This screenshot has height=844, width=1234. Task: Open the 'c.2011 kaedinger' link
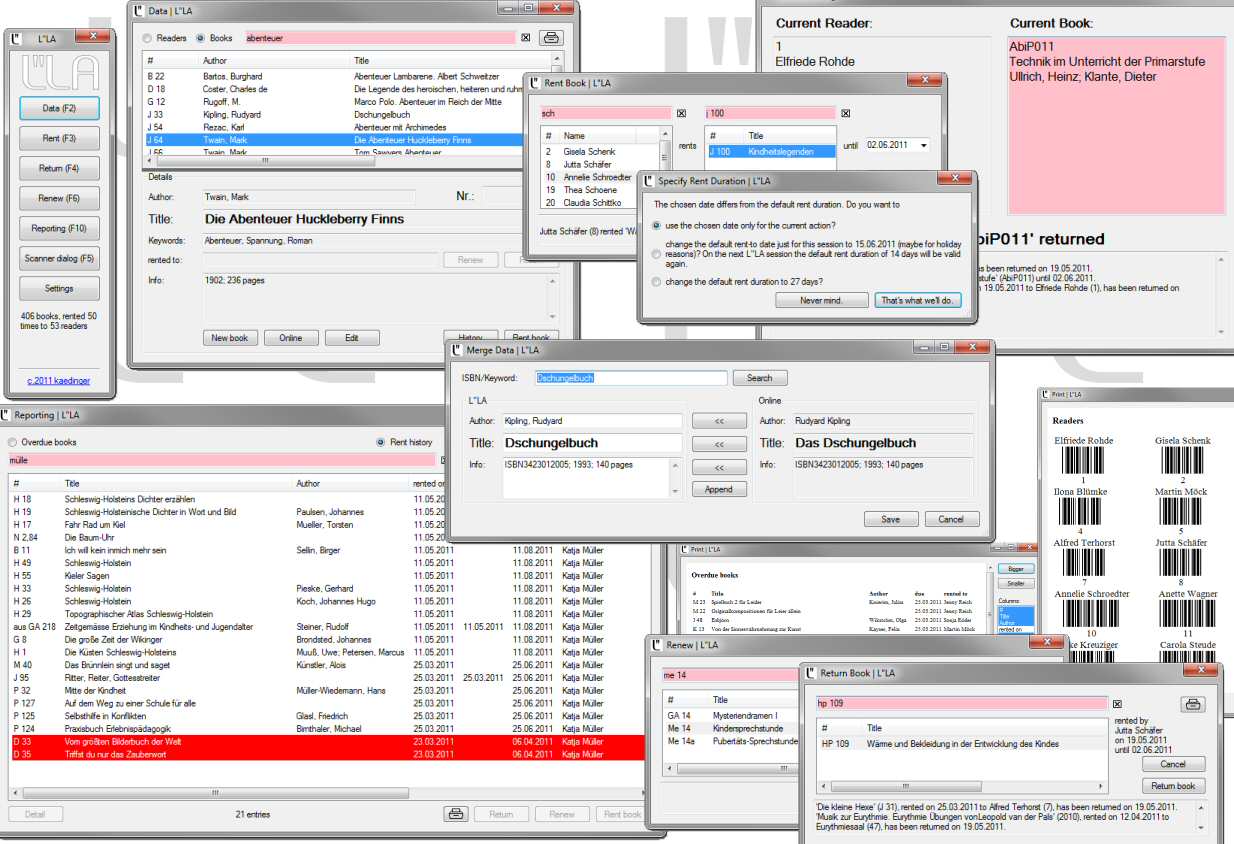coord(59,379)
